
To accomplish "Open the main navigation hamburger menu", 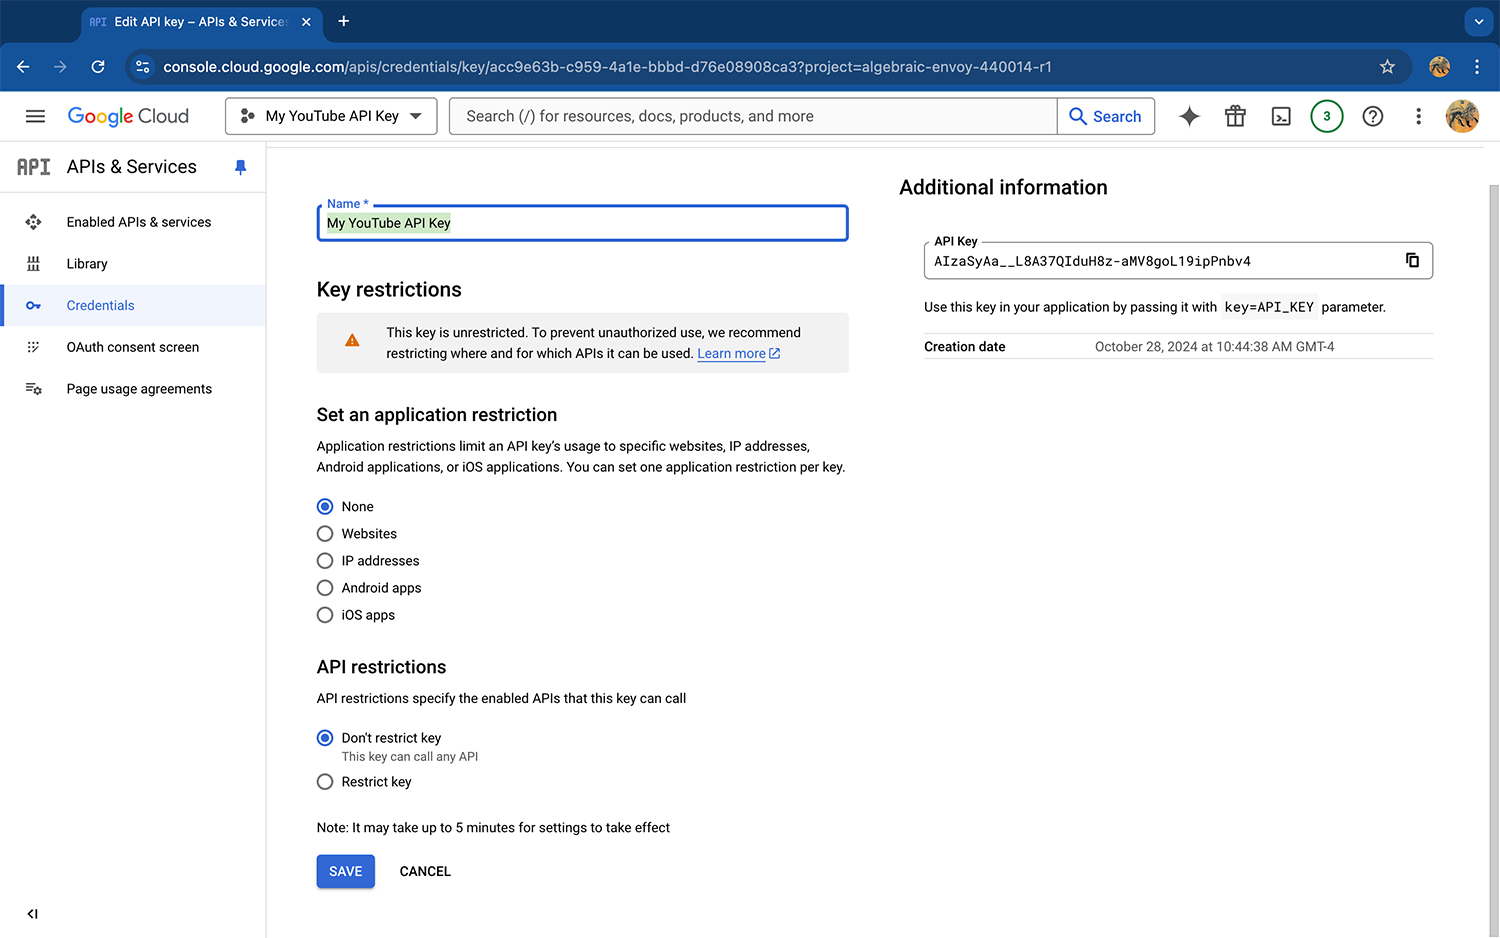I will (x=35, y=116).
